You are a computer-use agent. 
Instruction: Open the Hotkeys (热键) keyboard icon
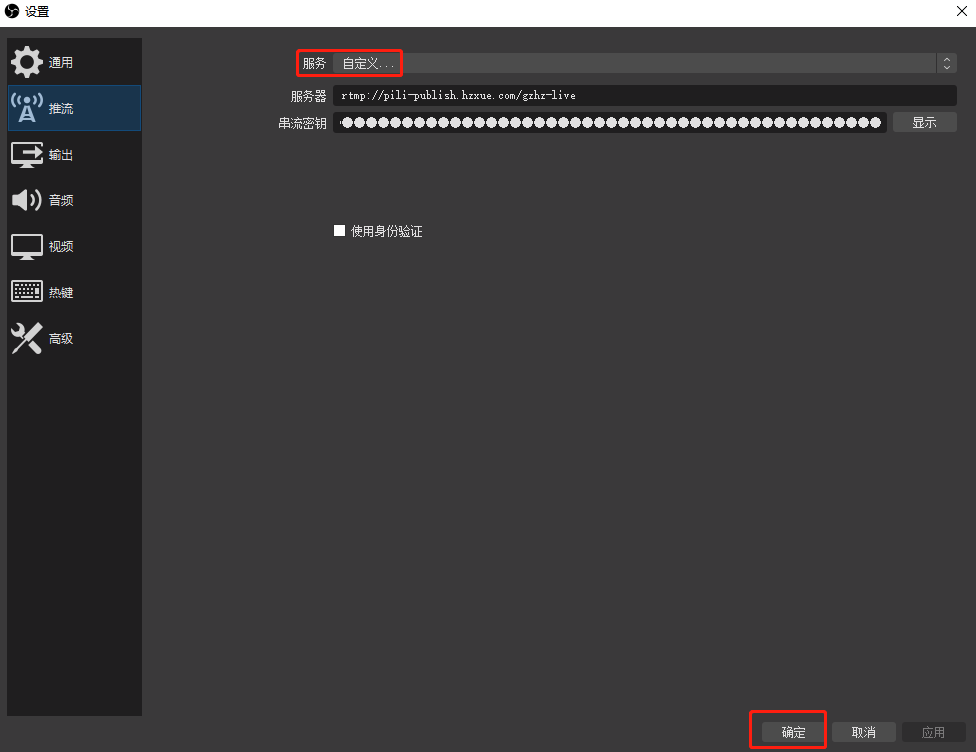pos(27,292)
